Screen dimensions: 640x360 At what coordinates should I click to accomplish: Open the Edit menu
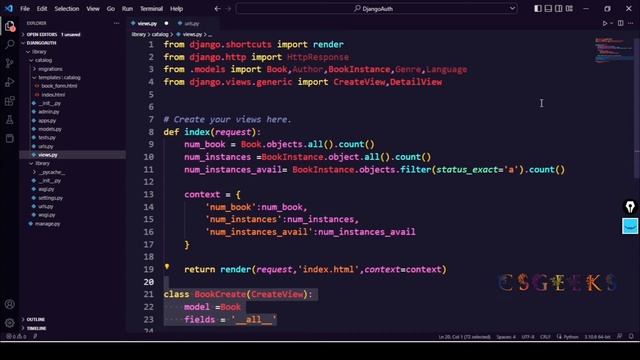[x=42, y=9]
